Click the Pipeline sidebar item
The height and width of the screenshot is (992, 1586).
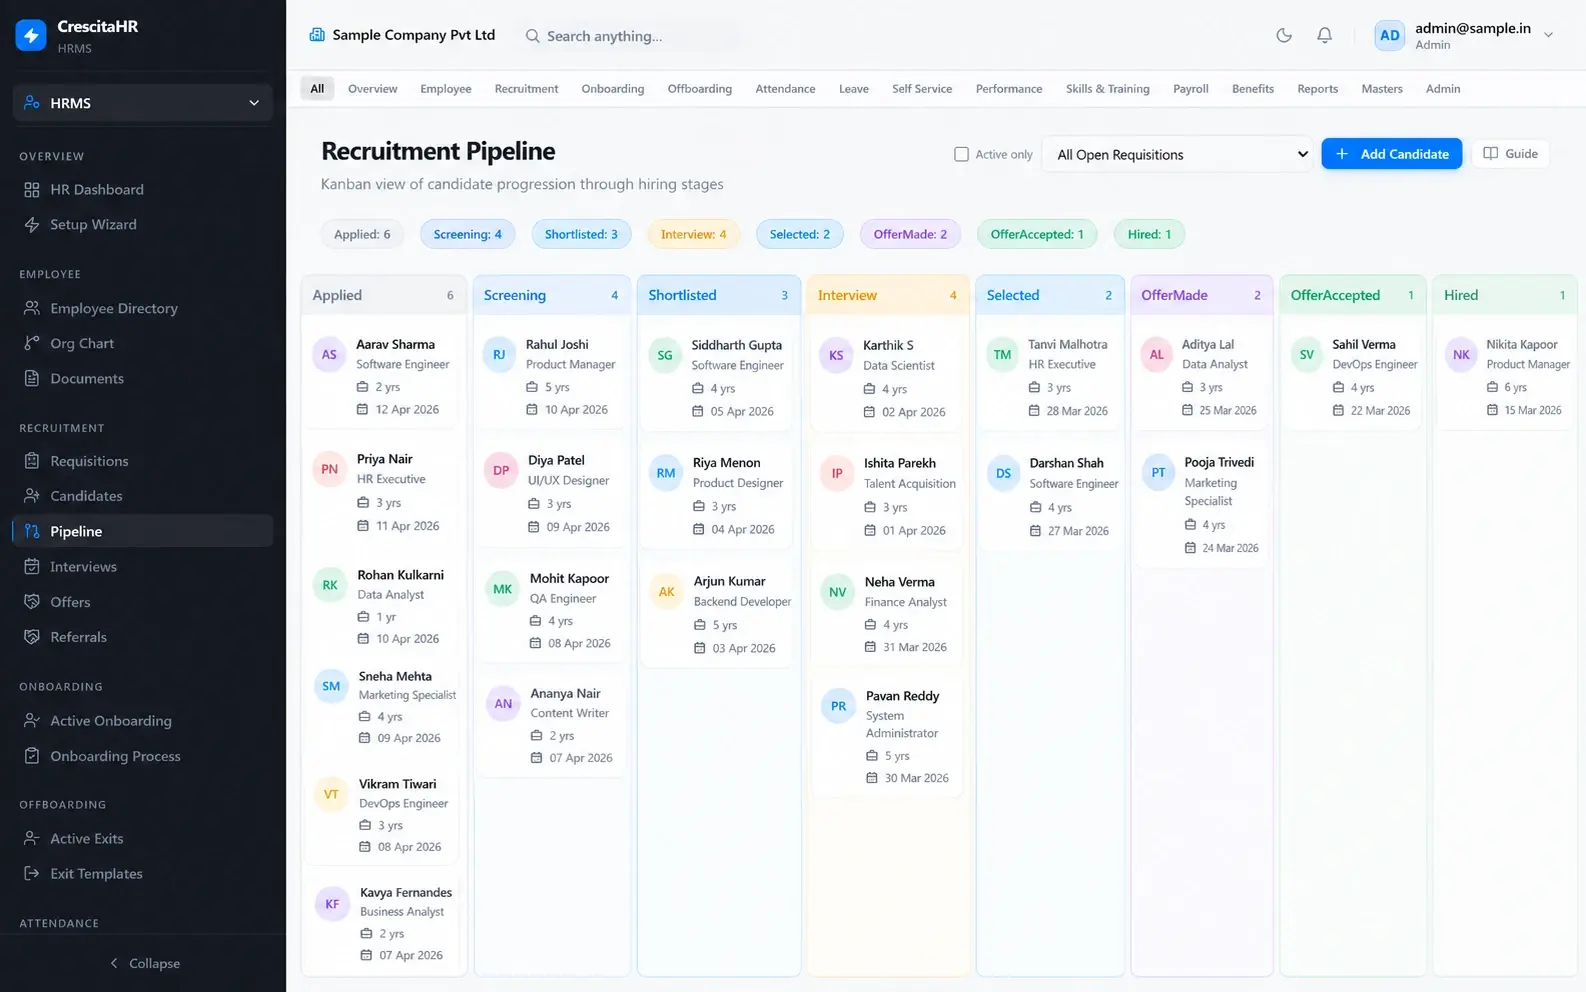(x=143, y=531)
